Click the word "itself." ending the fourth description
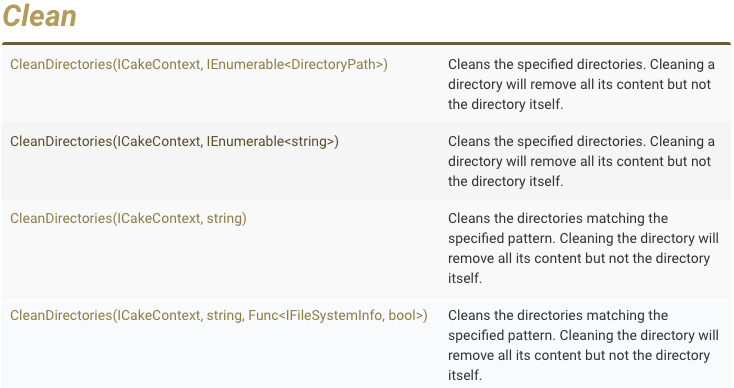The width and height of the screenshot is (734, 388). coord(465,375)
